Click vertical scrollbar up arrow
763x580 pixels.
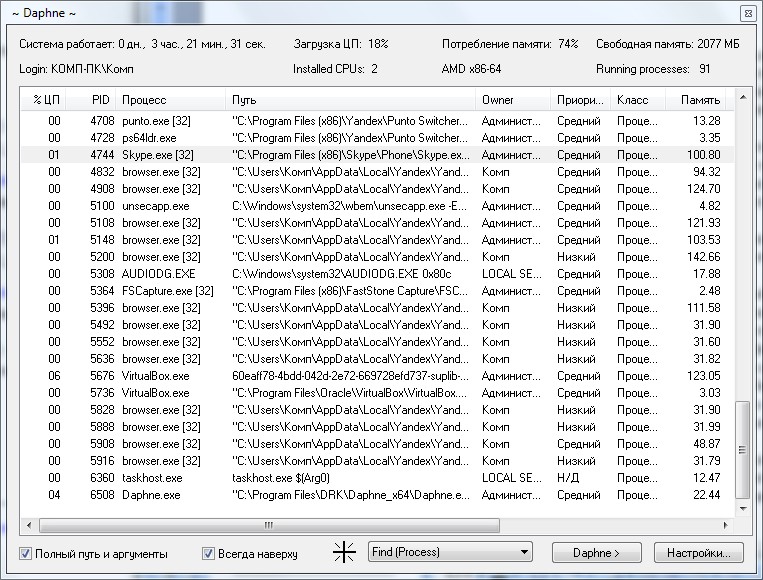(743, 97)
